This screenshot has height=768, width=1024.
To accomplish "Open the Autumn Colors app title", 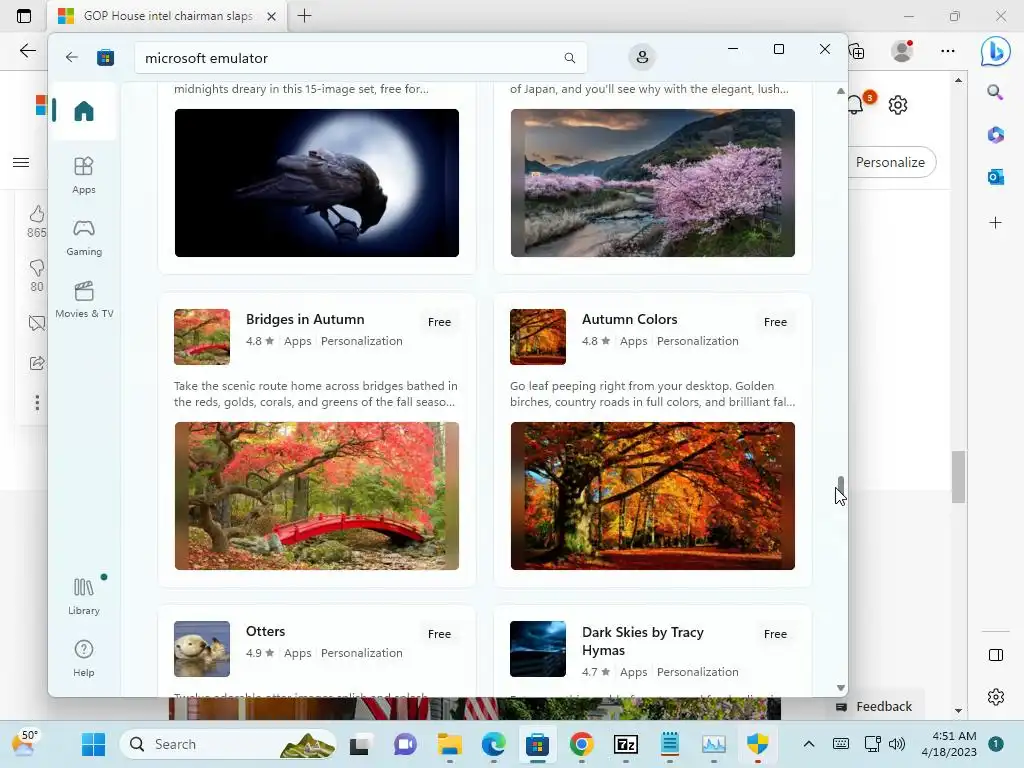I will click(630, 319).
